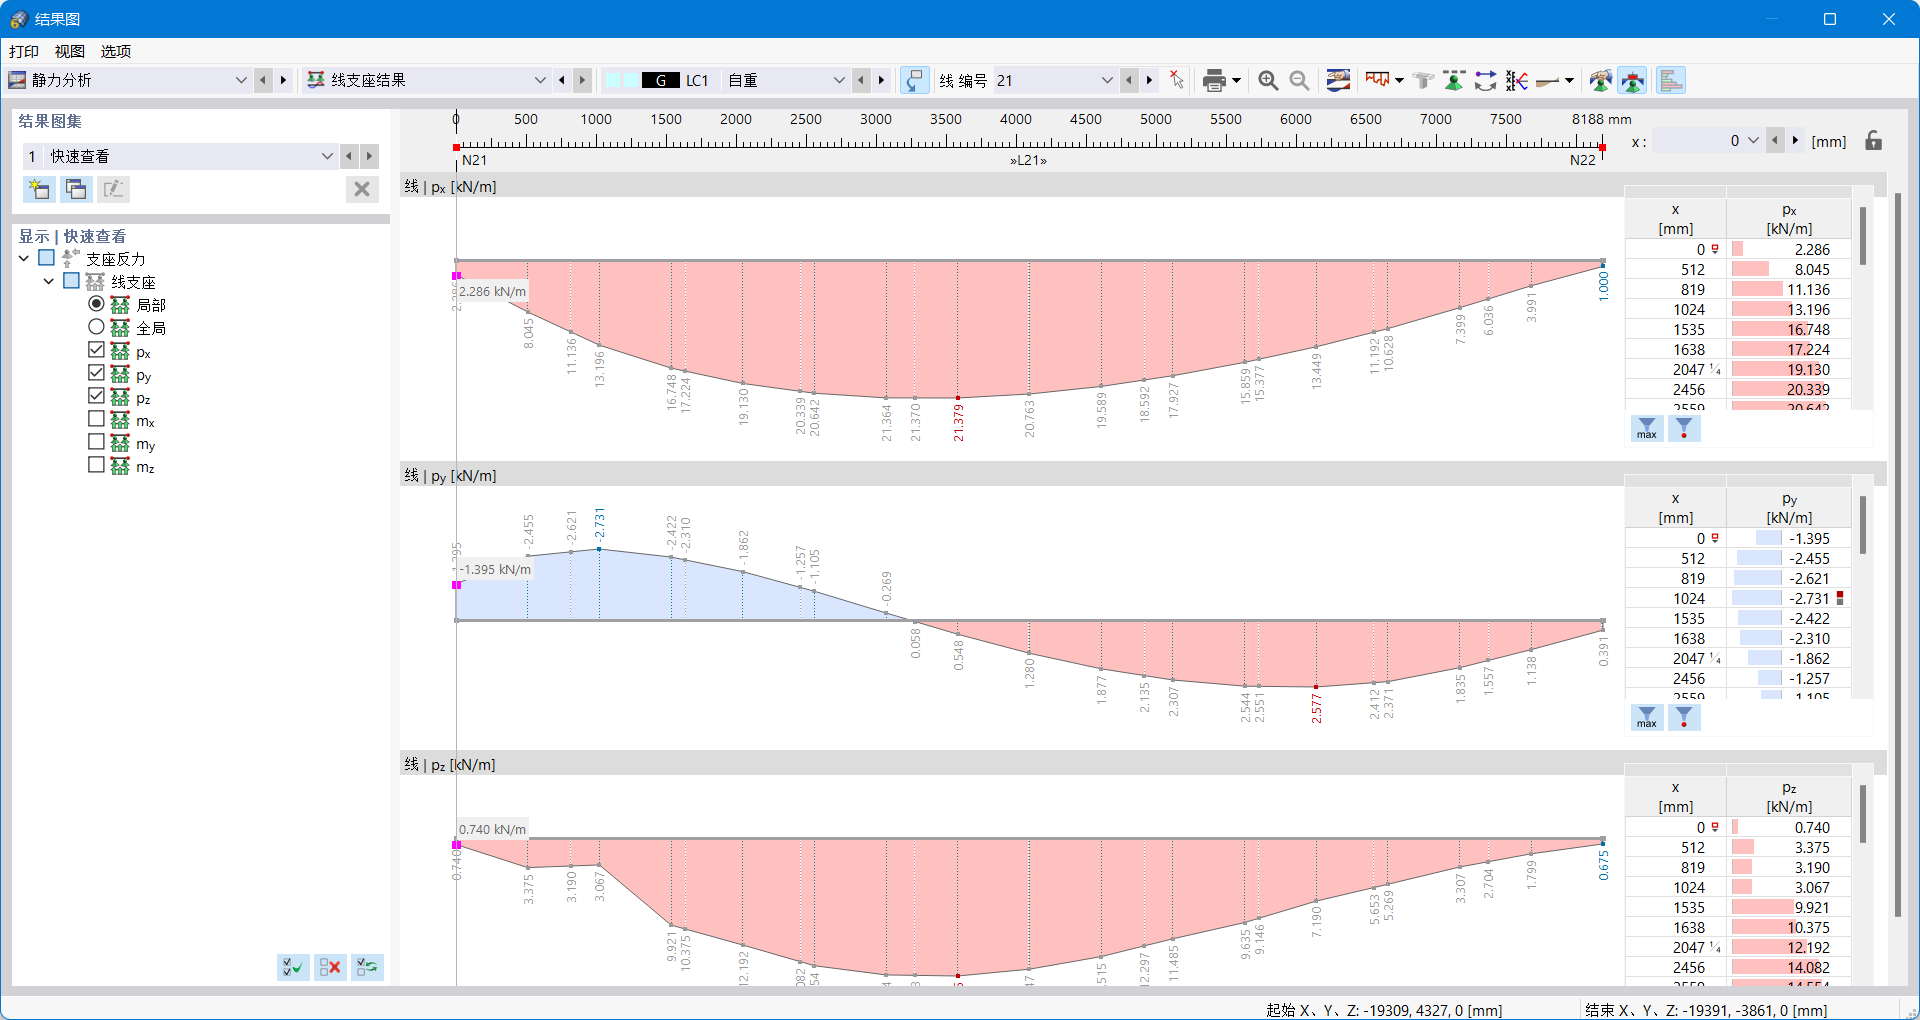The height and width of the screenshot is (1020, 1920).
Task: Click the edit result set pencil icon
Action: pyautogui.click(x=113, y=189)
